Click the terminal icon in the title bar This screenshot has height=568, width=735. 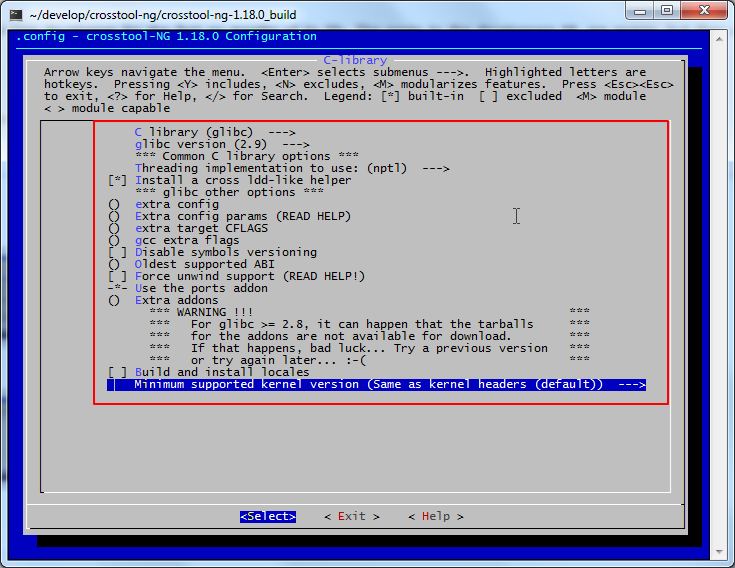coord(16,15)
